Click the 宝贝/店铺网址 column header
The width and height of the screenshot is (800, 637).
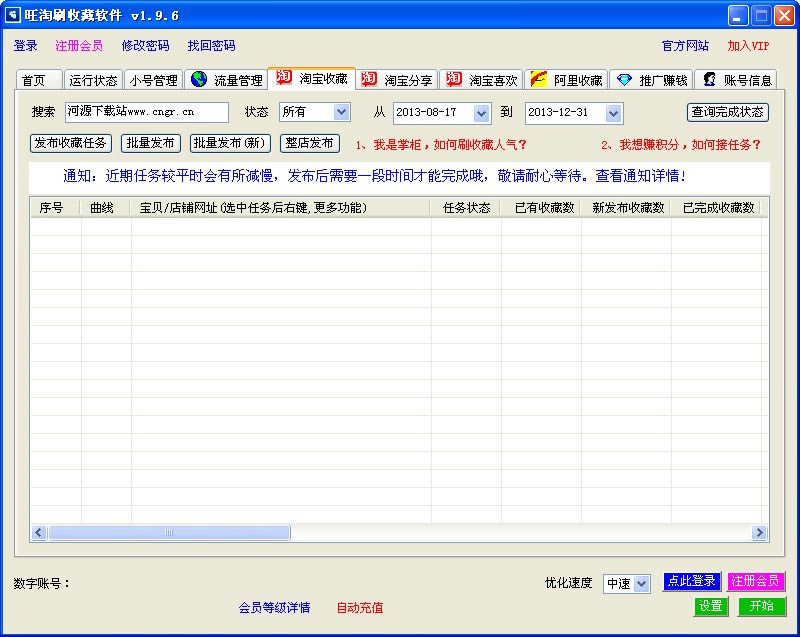tap(281, 208)
